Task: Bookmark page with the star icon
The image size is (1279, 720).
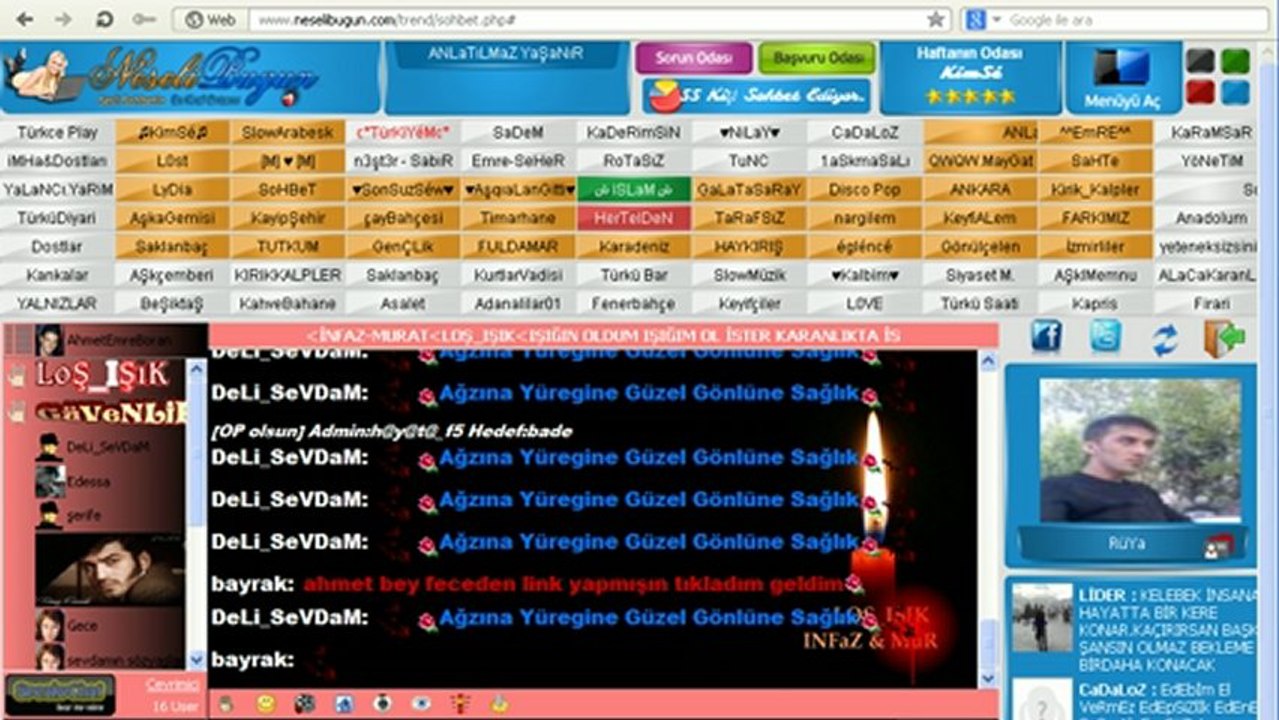Action: [935, 19]
